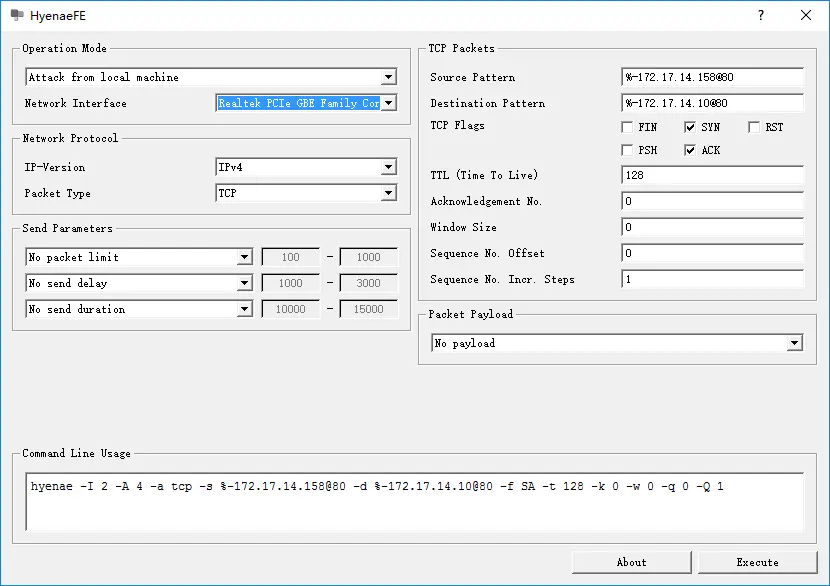
Task: Open the Operation Mode dropdown
Action: click(x=388, y=77)
